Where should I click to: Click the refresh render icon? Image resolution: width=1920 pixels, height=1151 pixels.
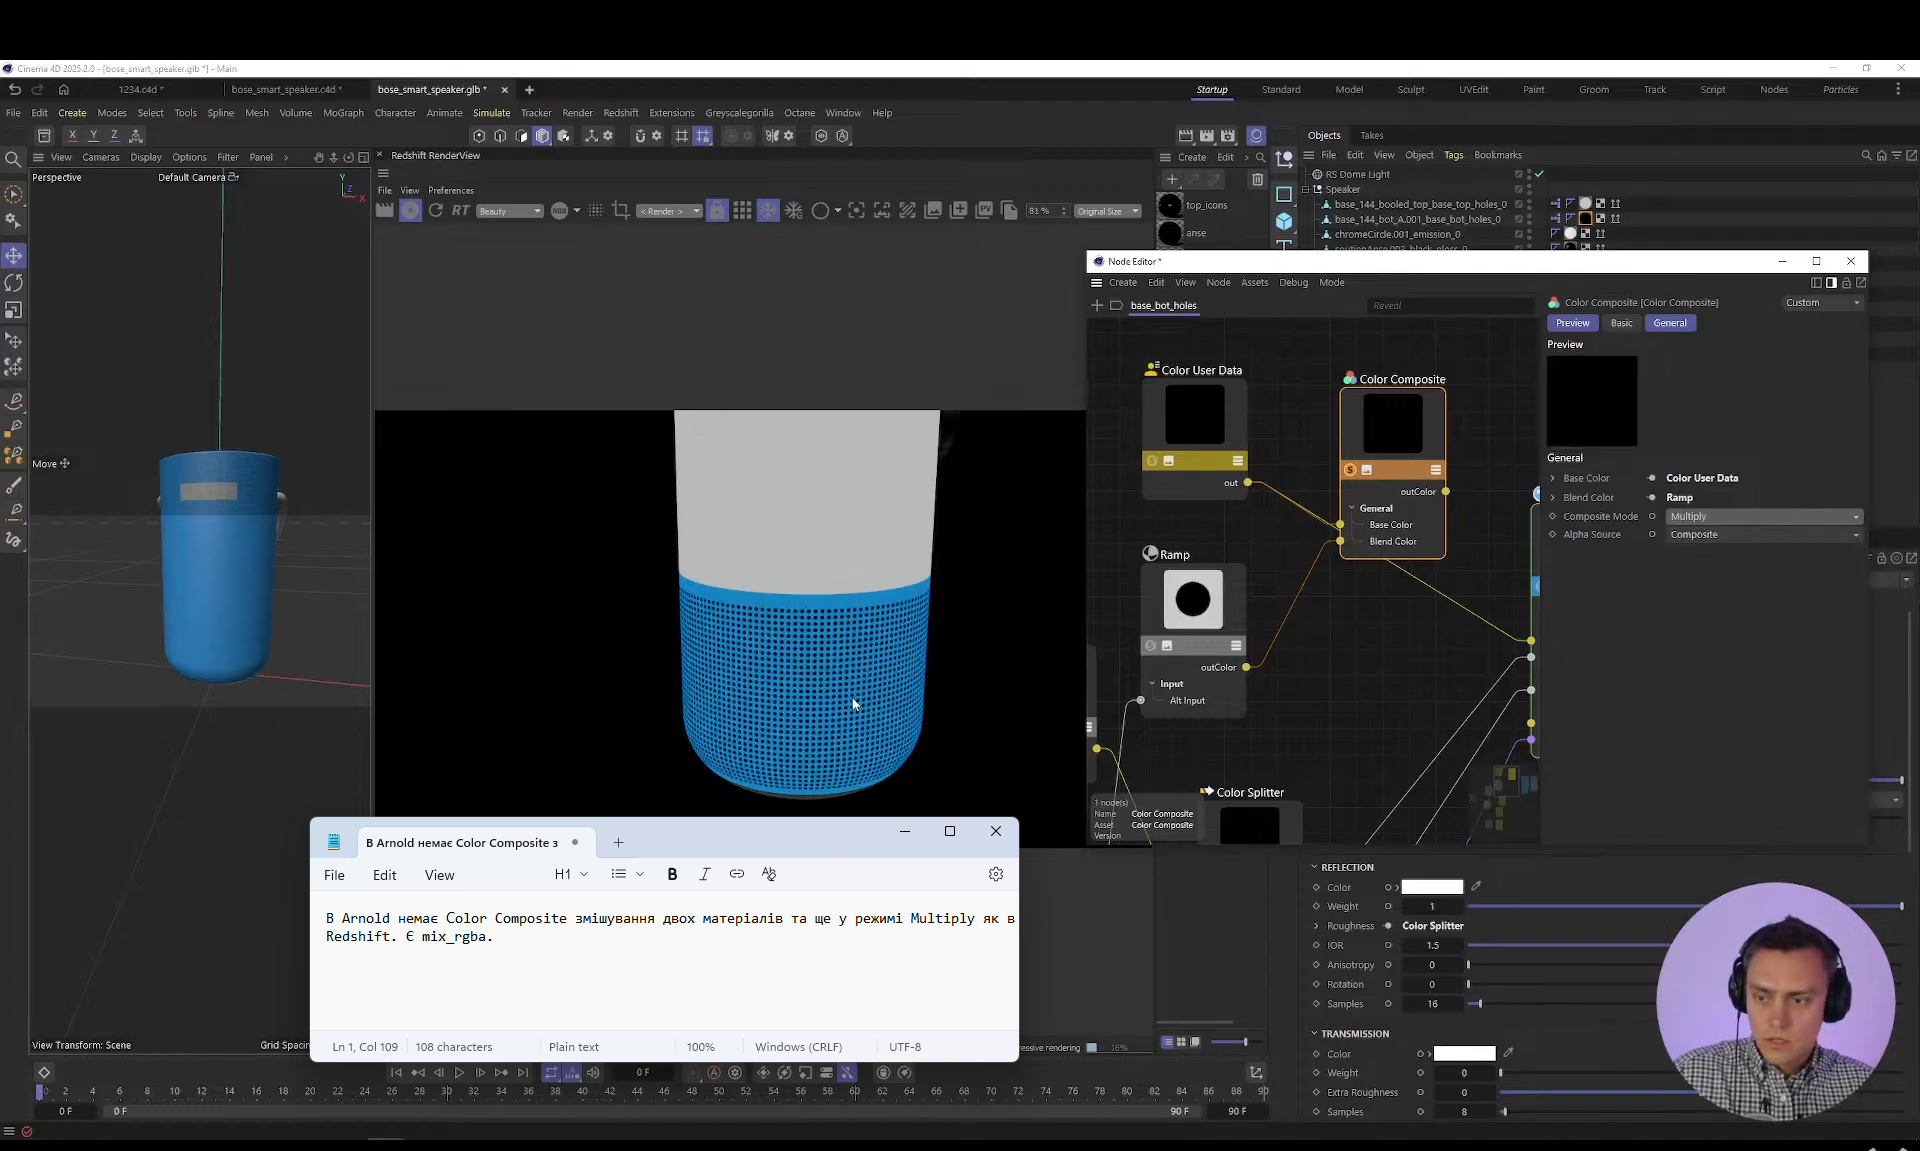click(436, 211)
